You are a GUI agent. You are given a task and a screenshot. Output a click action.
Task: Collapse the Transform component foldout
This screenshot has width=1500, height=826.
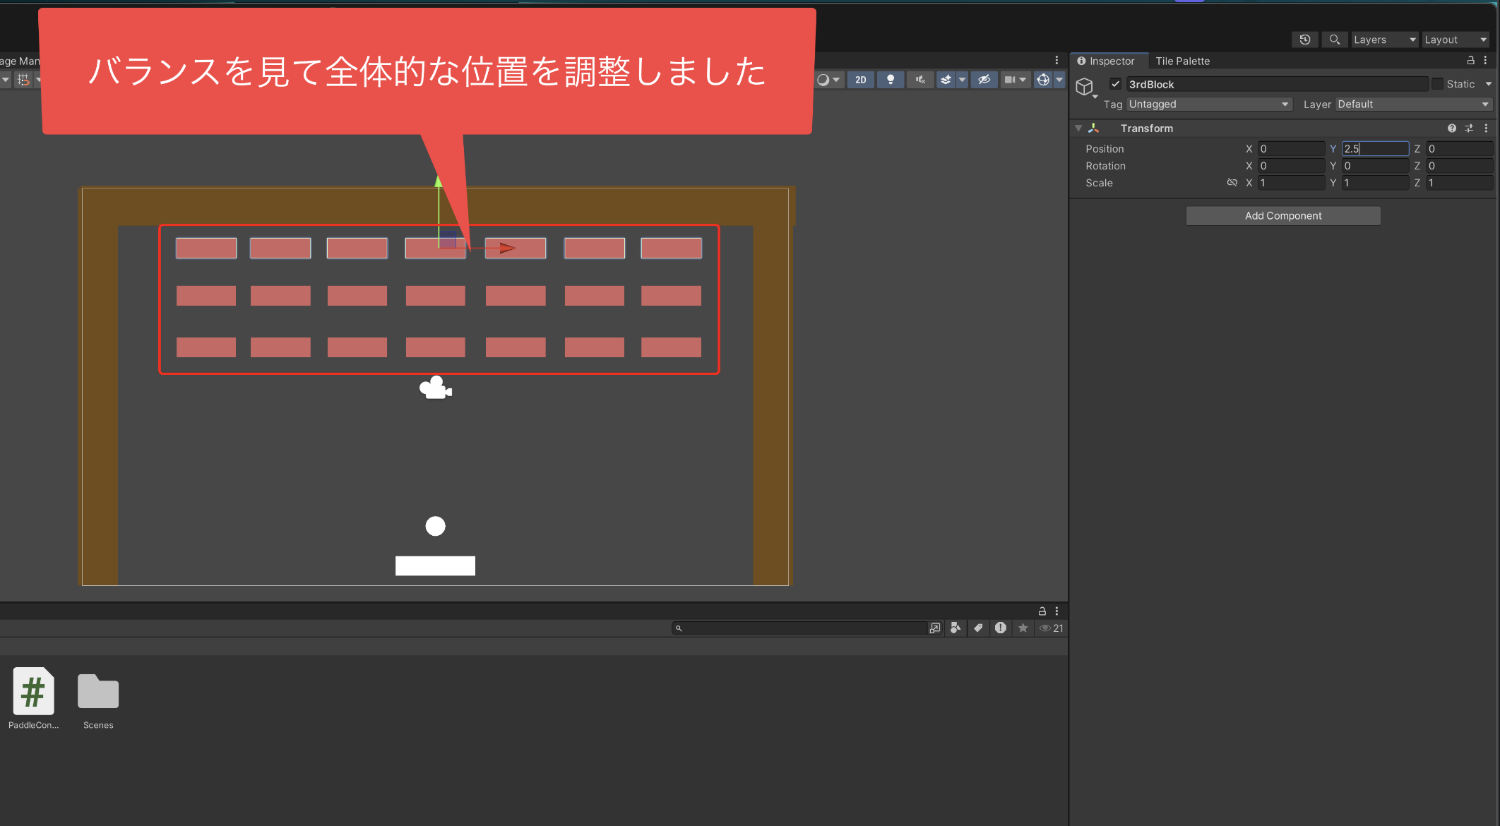(1078, 128)
